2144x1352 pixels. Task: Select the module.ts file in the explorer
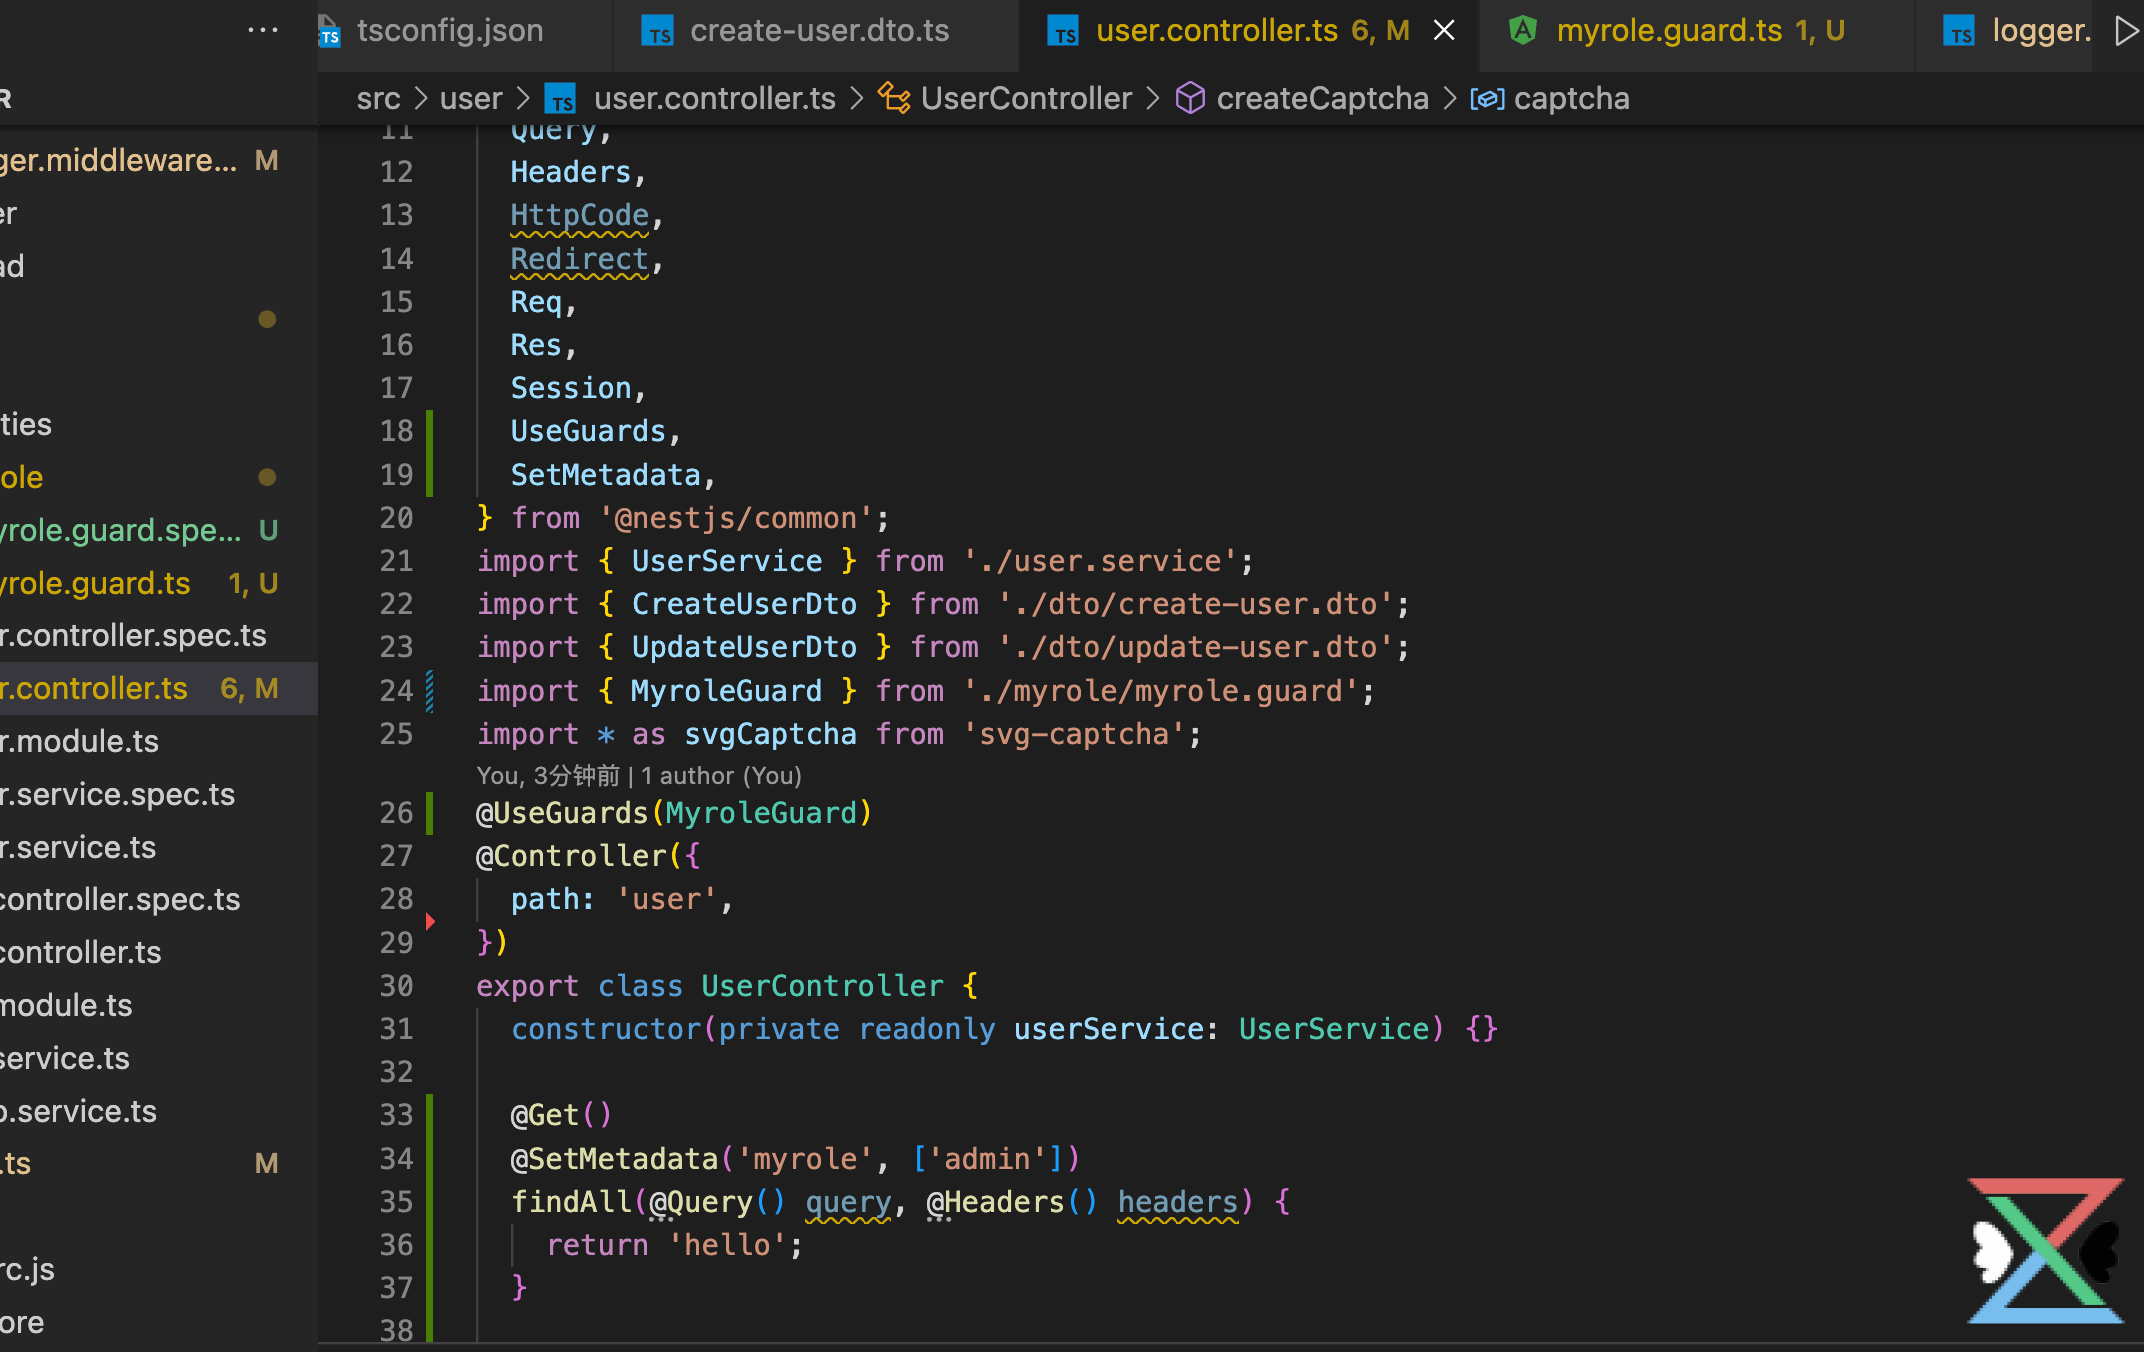(66, 1005)
